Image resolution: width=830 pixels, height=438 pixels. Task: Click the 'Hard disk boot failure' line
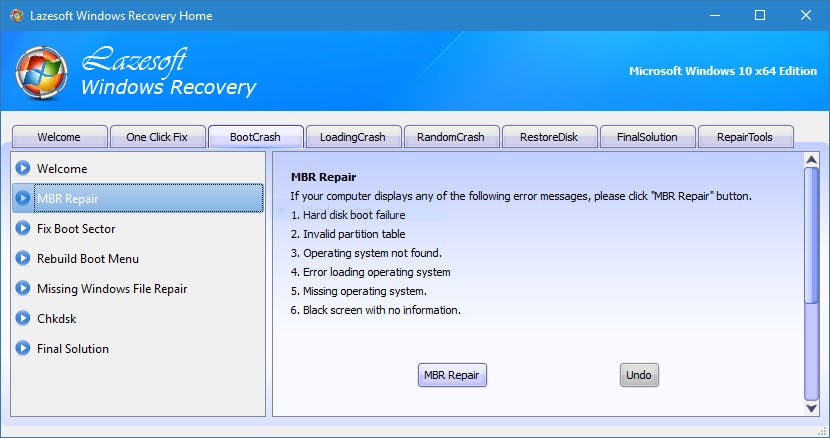(x=348, y=215)
